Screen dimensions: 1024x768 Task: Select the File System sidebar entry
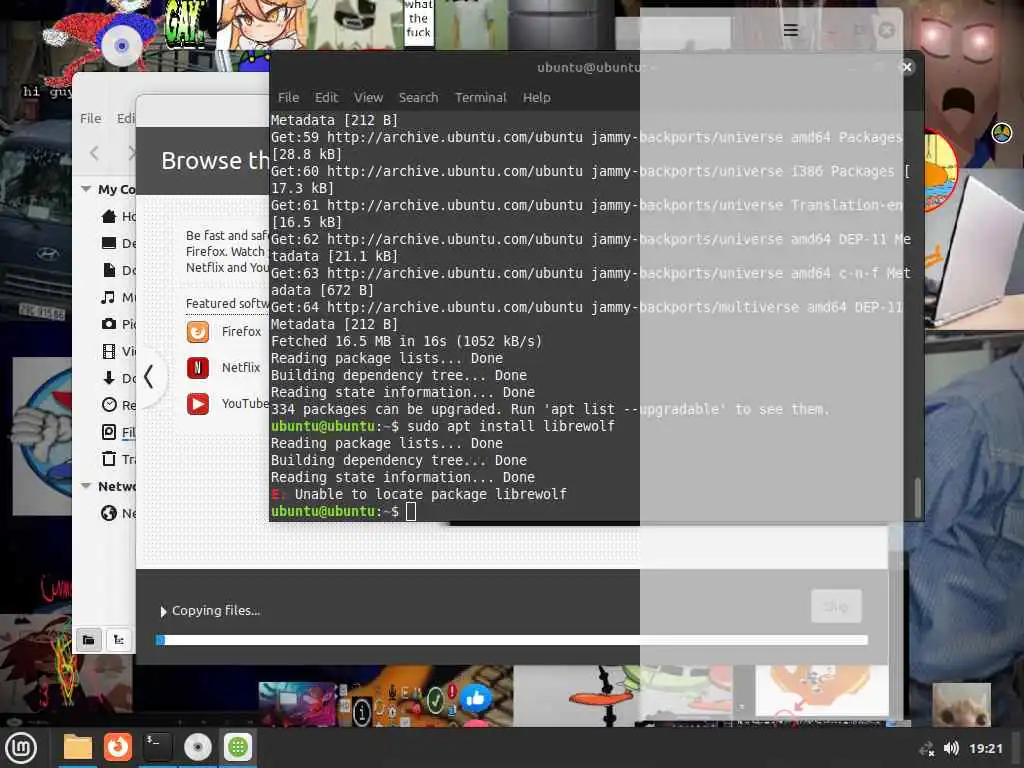click(118, 432)
